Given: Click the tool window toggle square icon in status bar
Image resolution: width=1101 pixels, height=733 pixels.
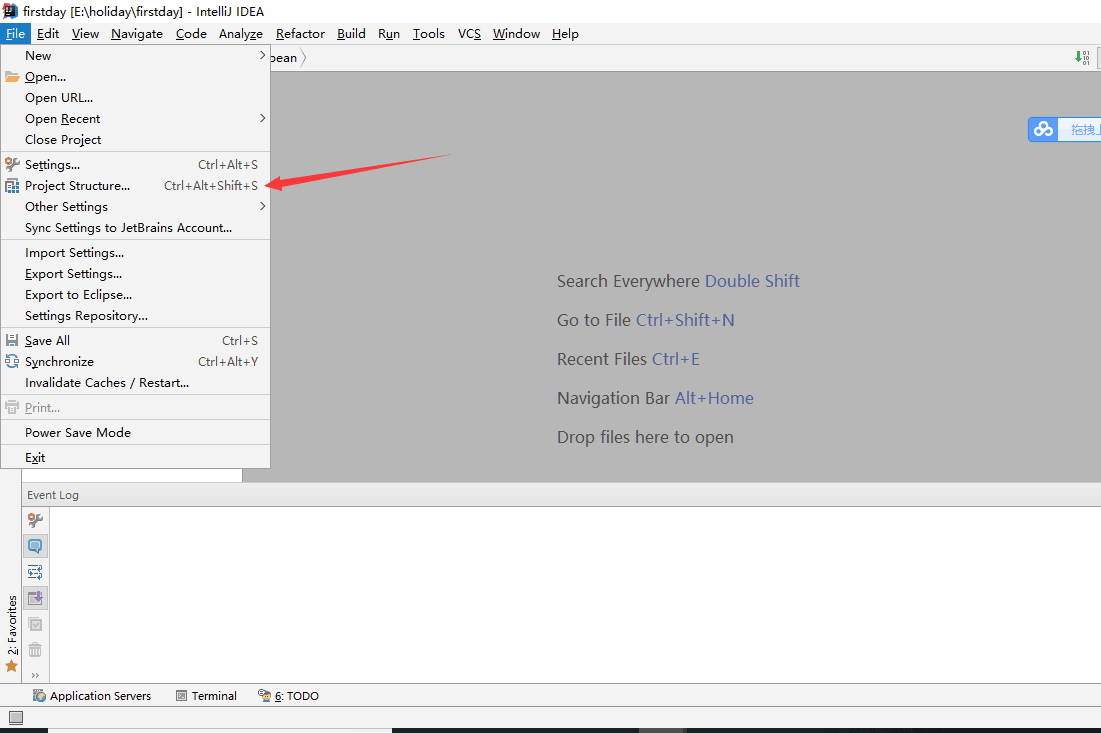Looking at the screenshot, I should (x=15, y=718).
